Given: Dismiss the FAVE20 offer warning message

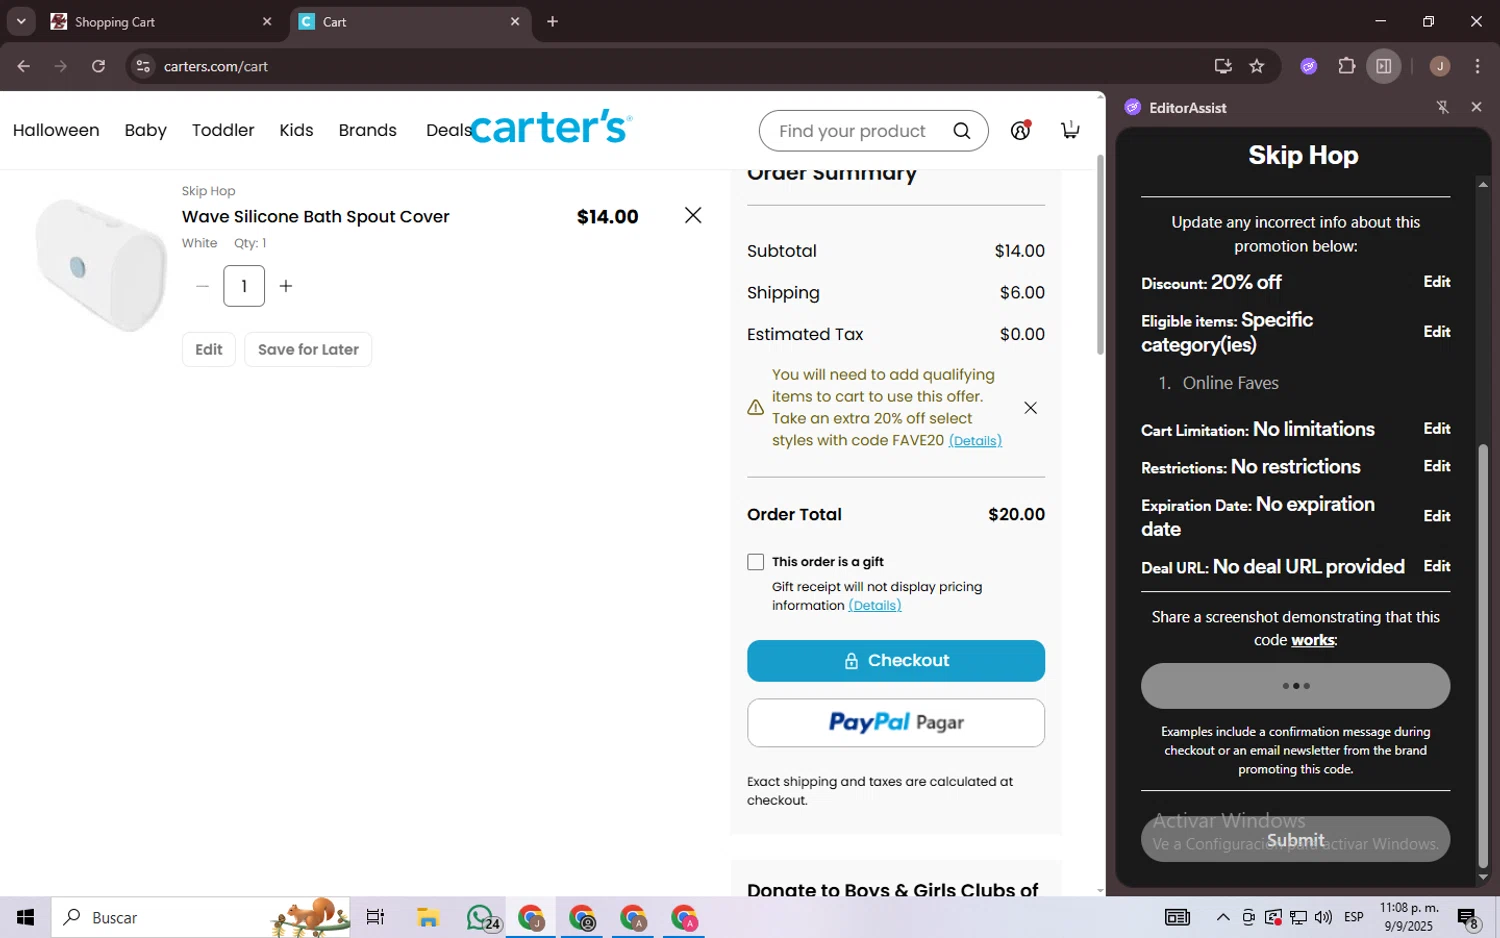Looking at the screenshot, I should 1030,408.
